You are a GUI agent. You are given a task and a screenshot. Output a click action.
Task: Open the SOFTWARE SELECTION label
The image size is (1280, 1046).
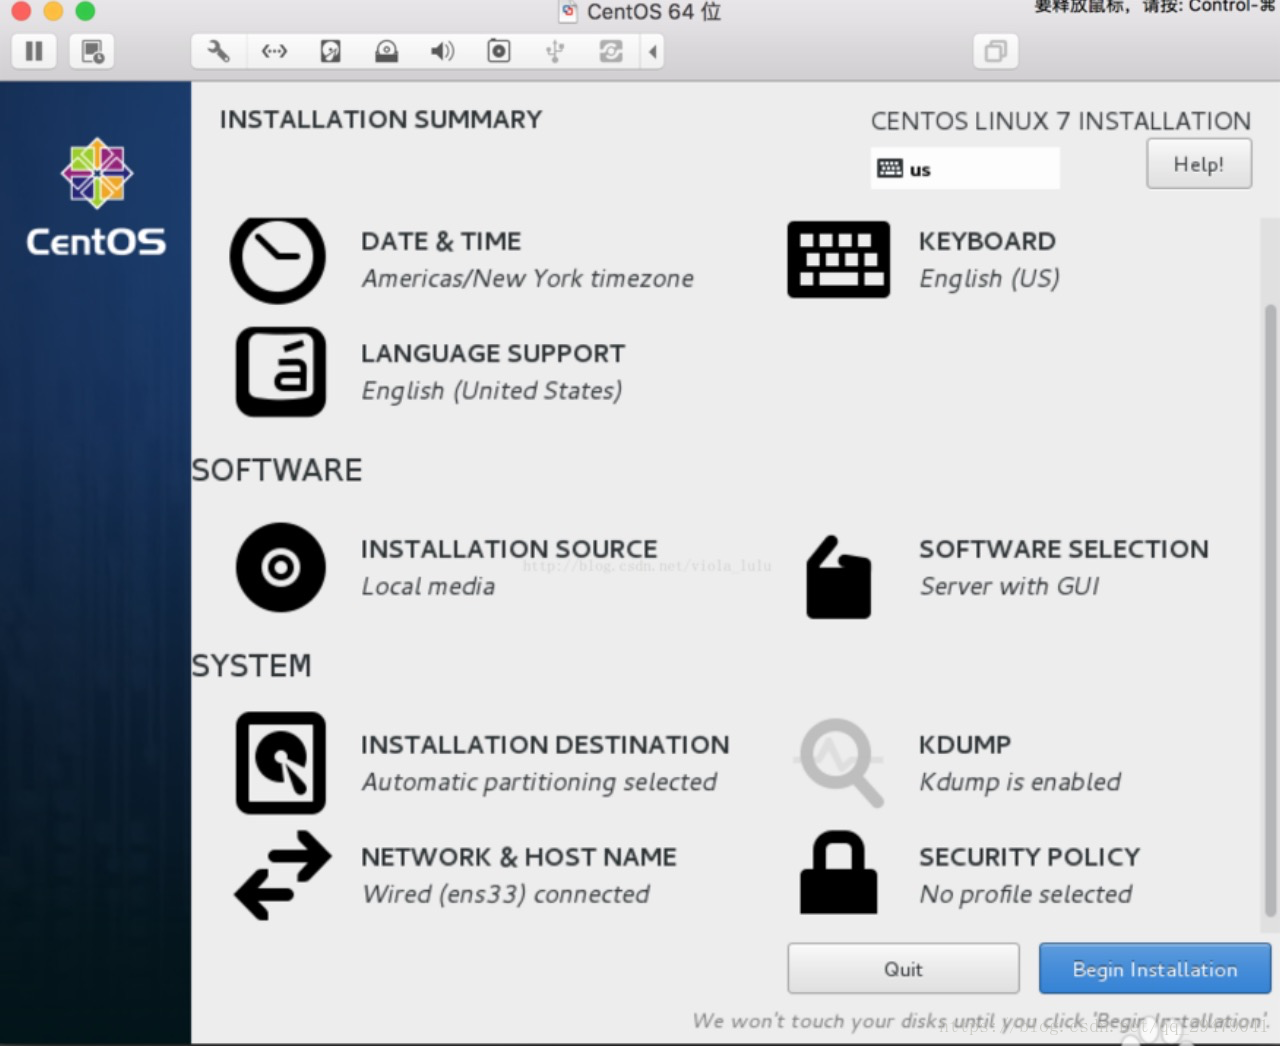(x=1064, y=549)
